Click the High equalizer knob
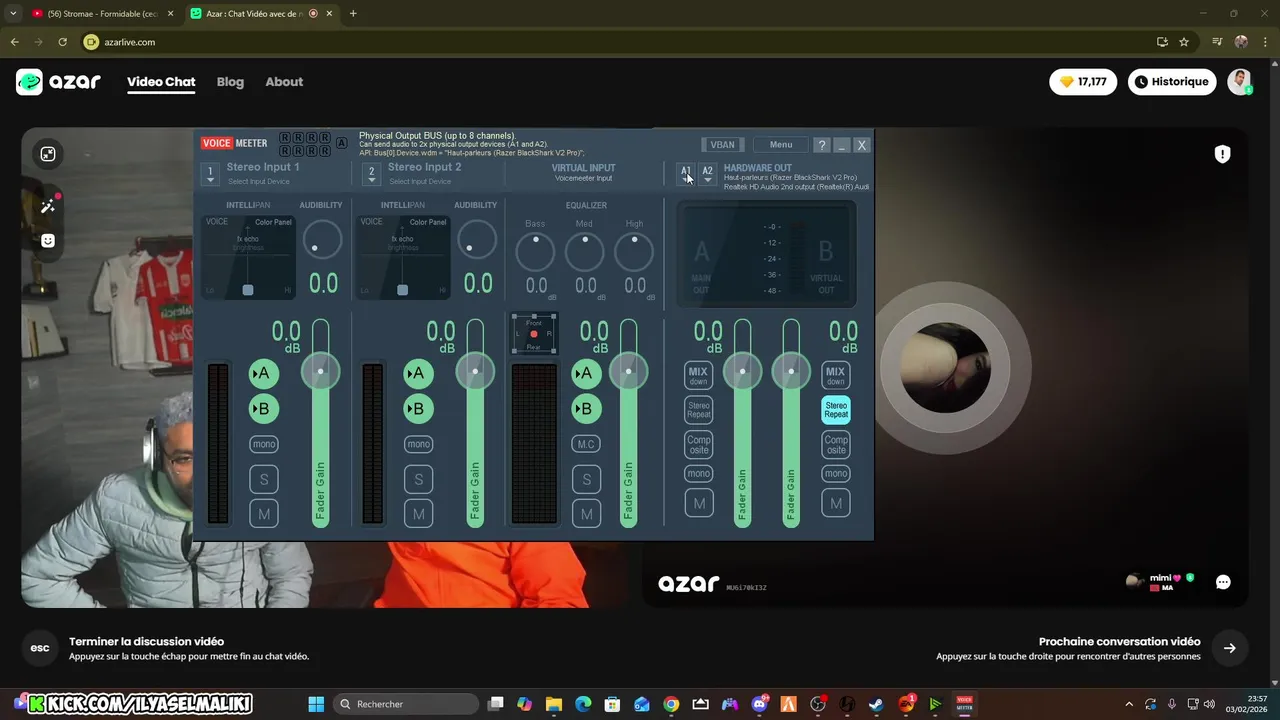The height and width of the screenshot is (720, 1280). click(634, 252)
